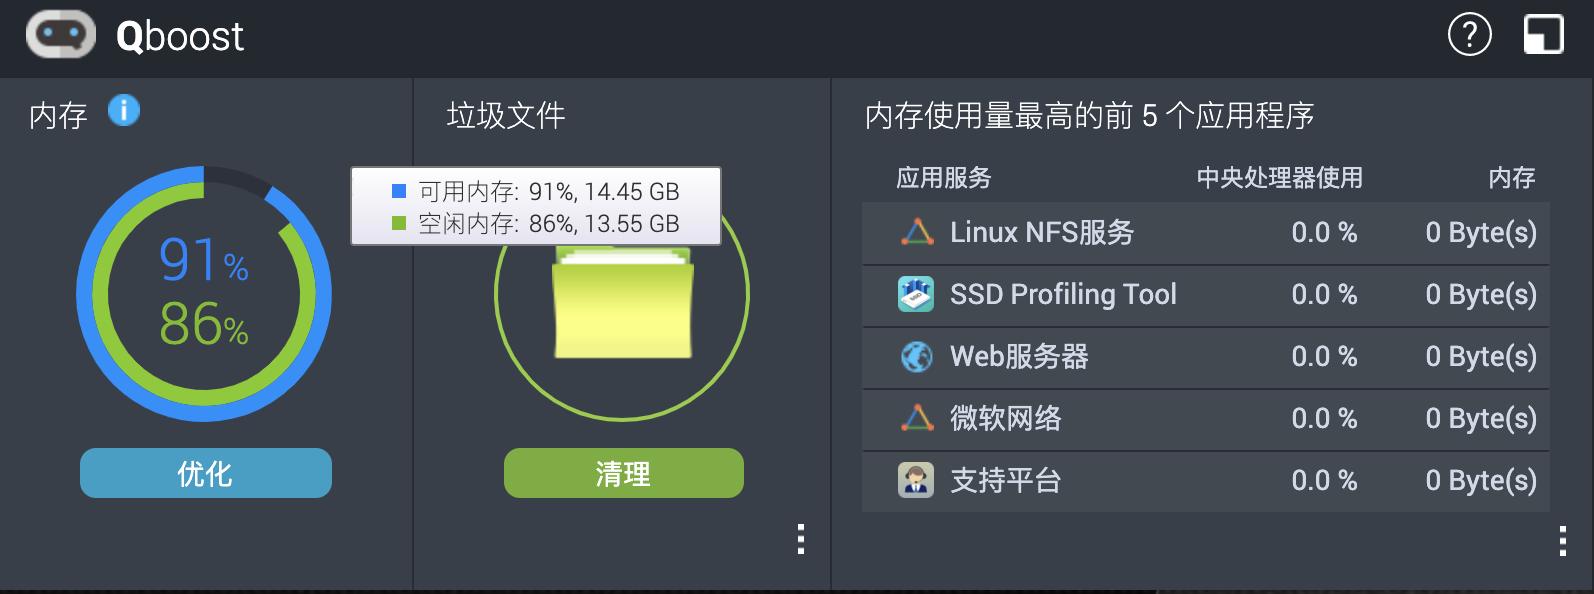Click the widget layout icon top right
This screenshot has width=1594, height=594.
[1544, 33]
